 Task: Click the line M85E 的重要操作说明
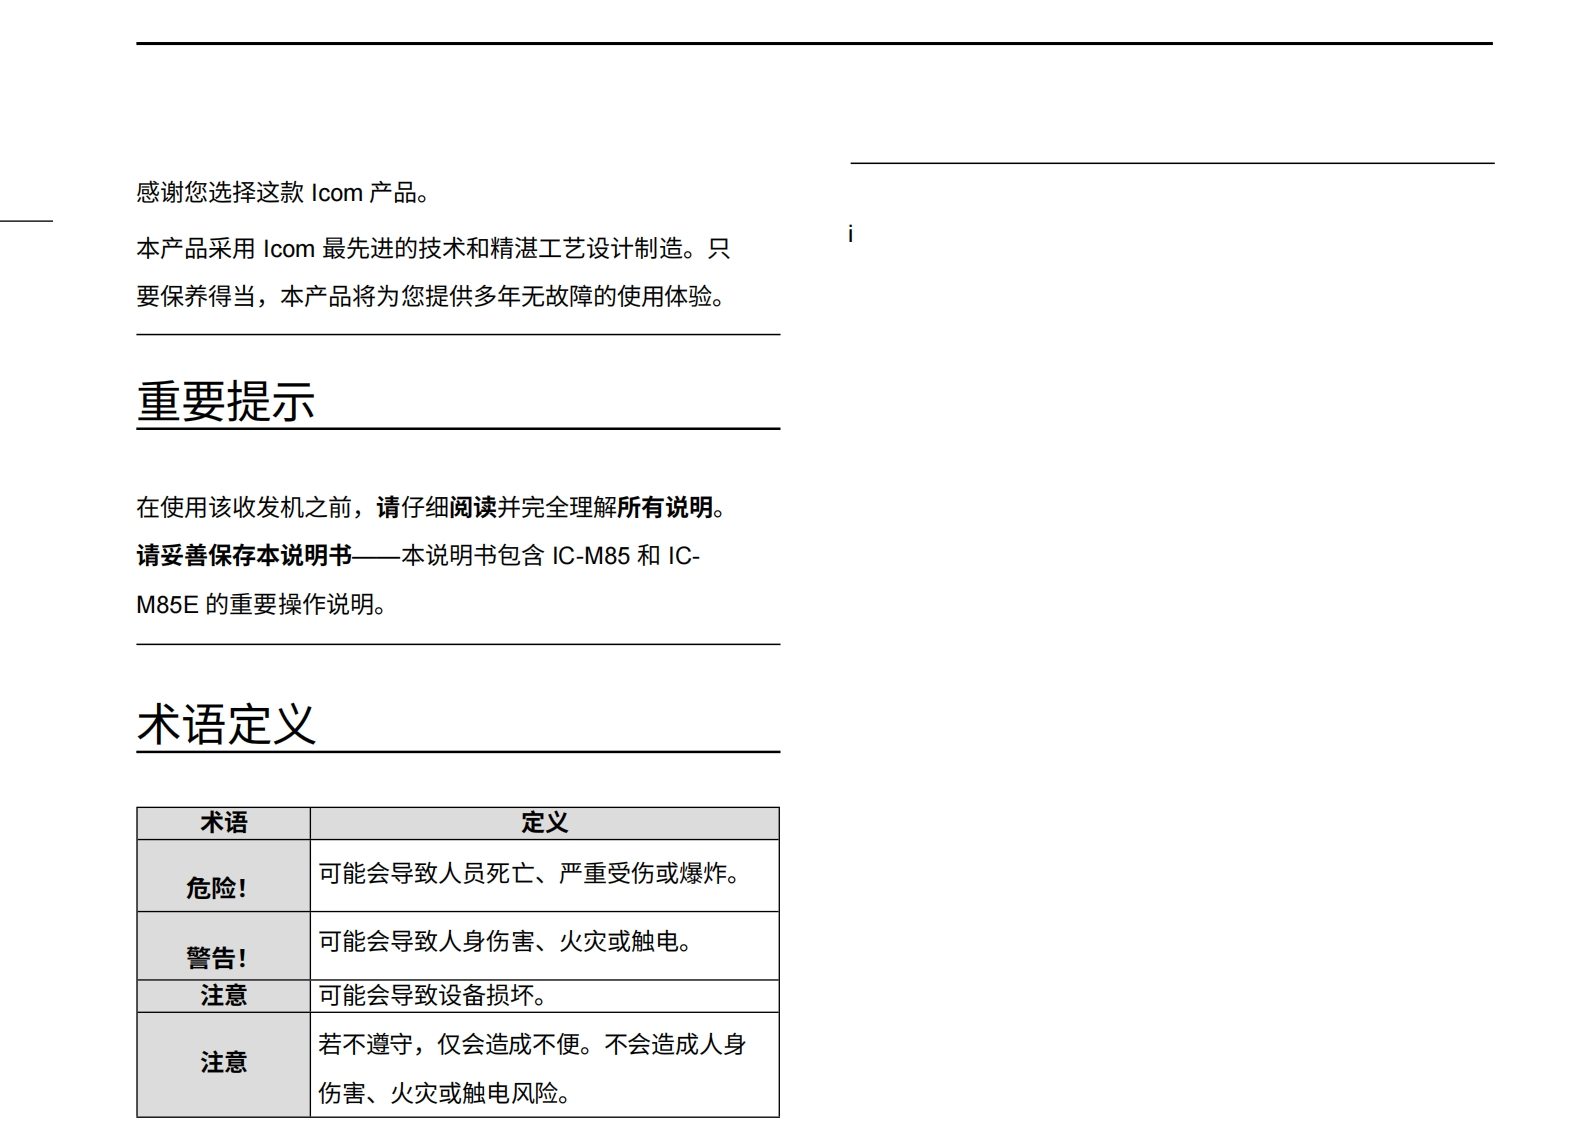click(x=261, y=605)
